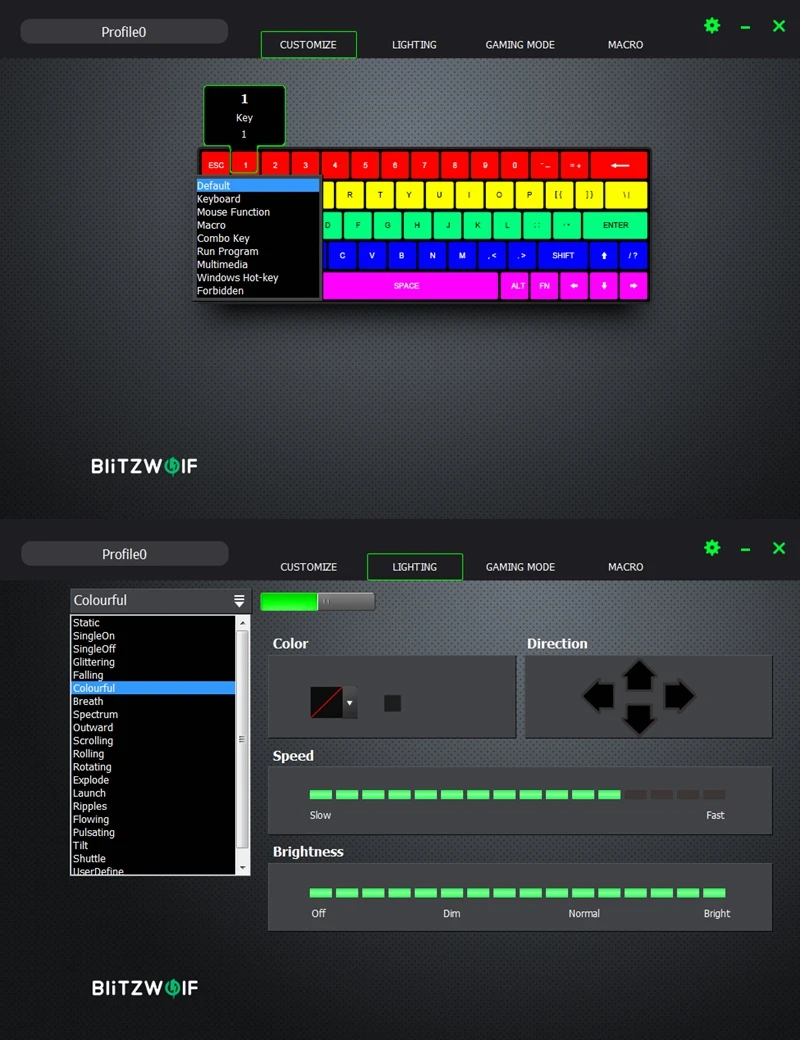Select the magenta down-arrow key
This screenshot has width=800, height=1041.
[604, 286]
